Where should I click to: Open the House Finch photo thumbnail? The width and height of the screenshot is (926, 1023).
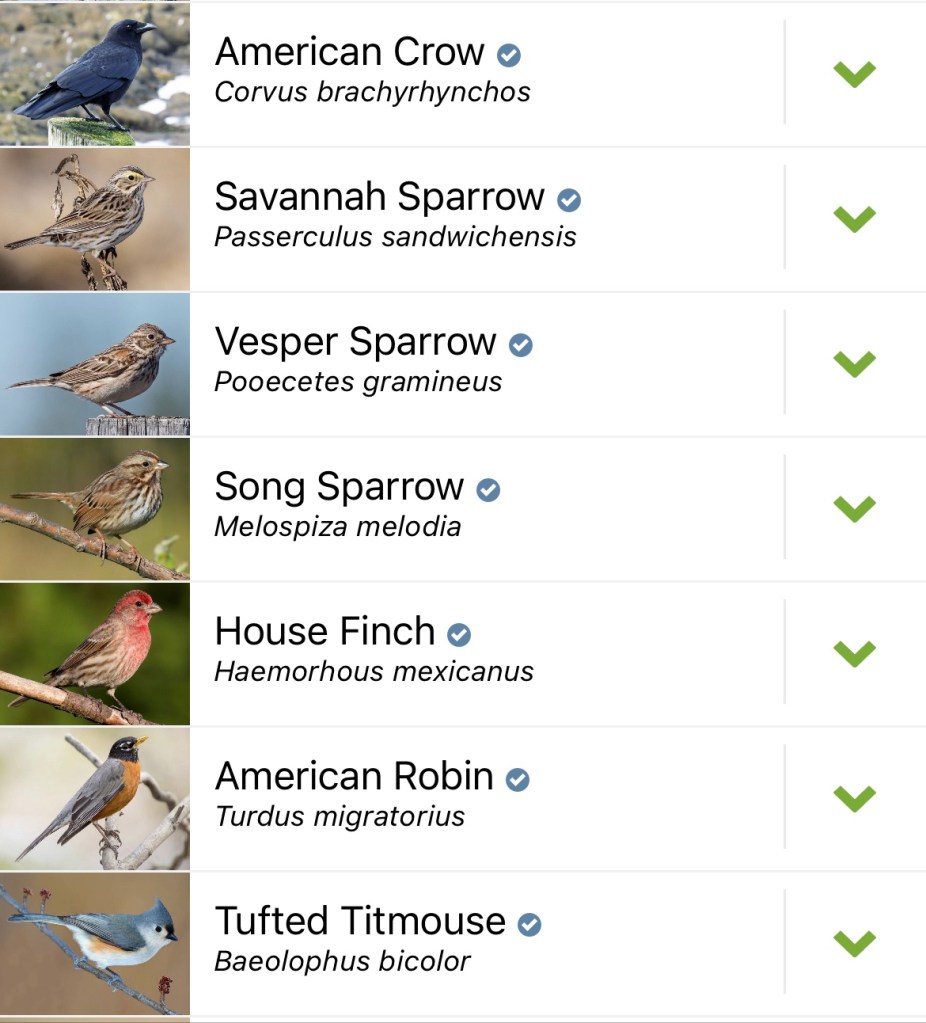click(x=94, y=654)
